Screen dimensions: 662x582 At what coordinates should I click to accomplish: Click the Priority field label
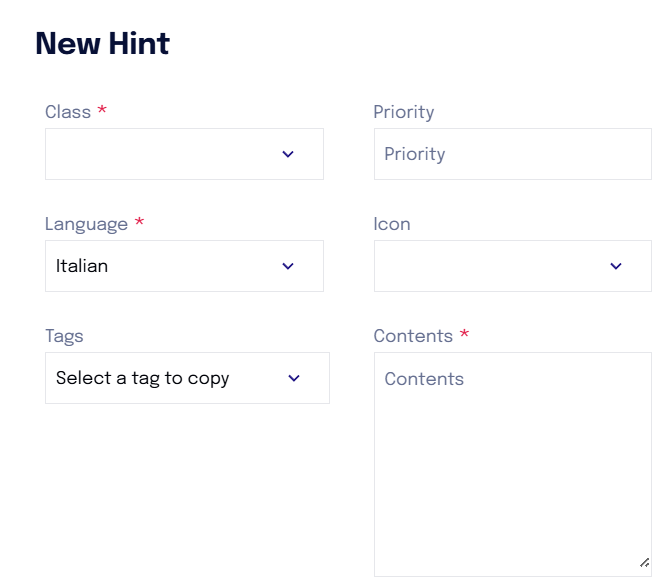[404, 112]
